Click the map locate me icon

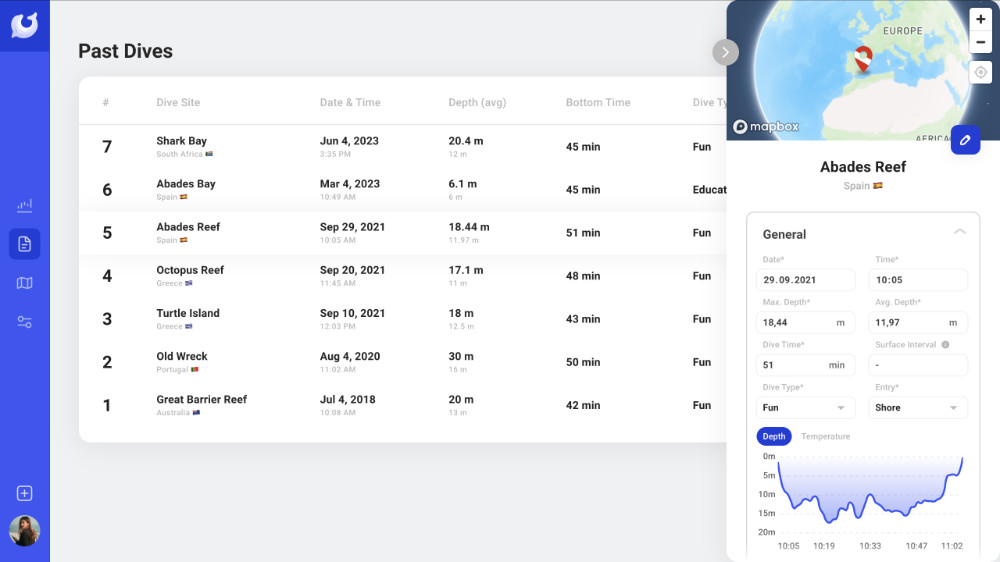pyautogui.click(x=981, y=72)
